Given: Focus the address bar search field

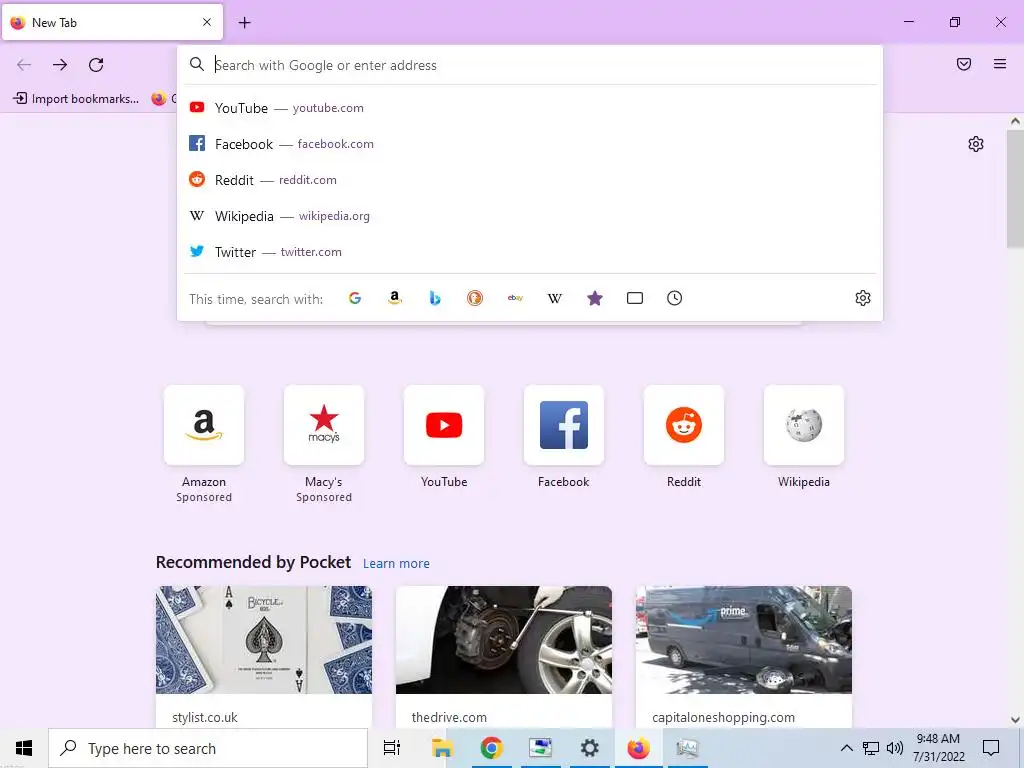Looking at the screenshot, I should point(529,65).
